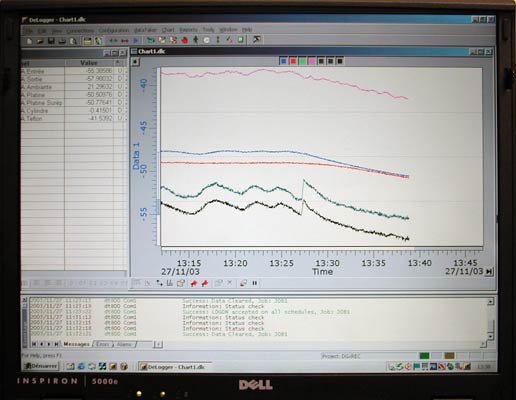Click the first red pin chart icon
Viewport: 516px width, 400px height.
(194, 283)
